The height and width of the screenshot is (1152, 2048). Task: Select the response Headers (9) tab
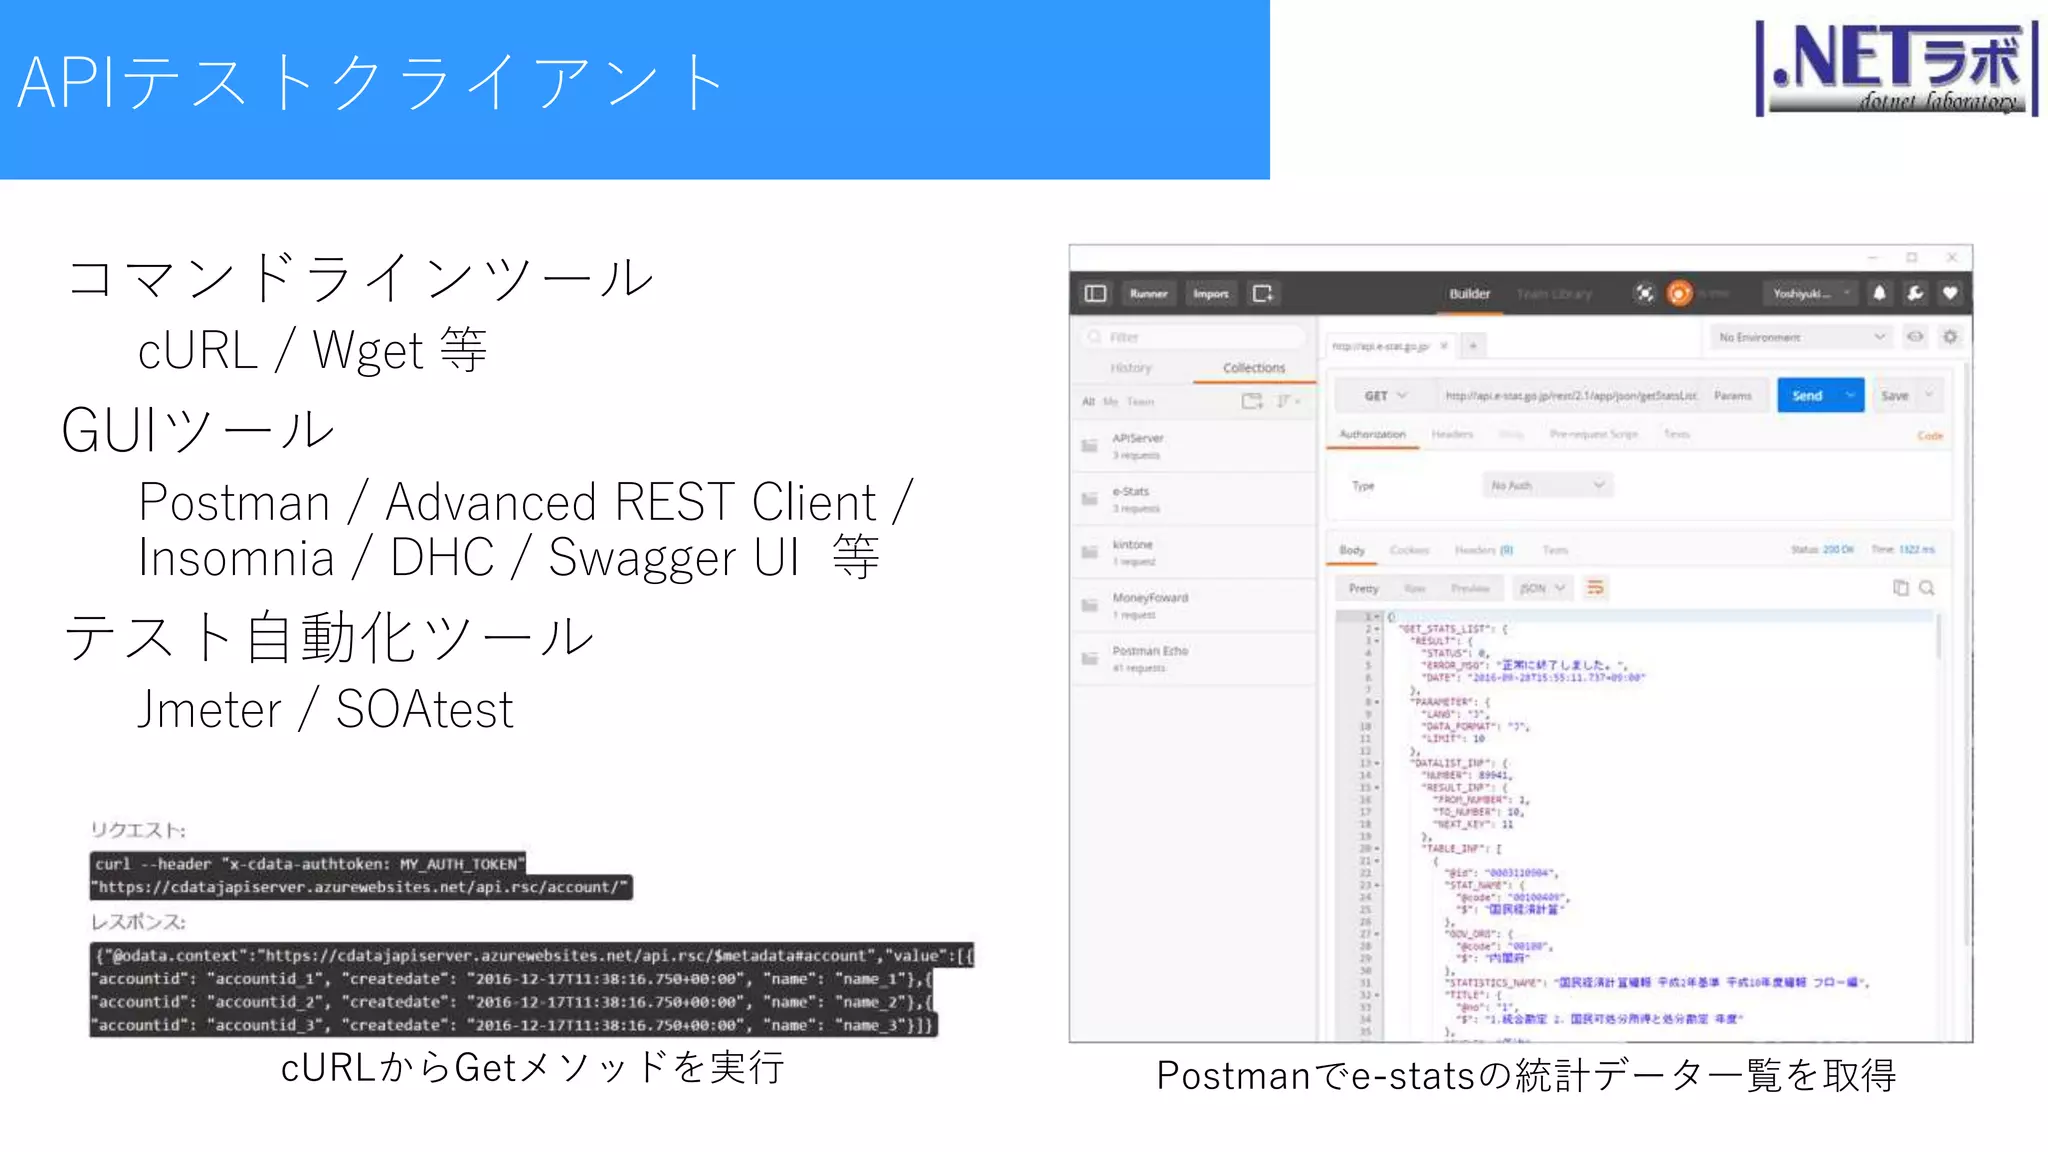[x=1484, y=550]
